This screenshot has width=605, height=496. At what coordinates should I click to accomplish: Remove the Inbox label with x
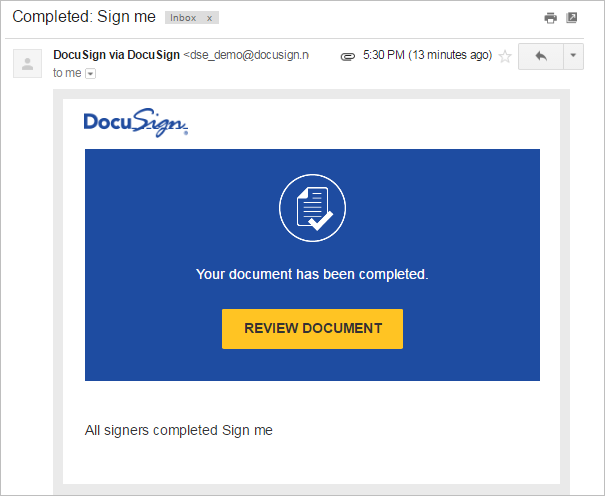209,18
